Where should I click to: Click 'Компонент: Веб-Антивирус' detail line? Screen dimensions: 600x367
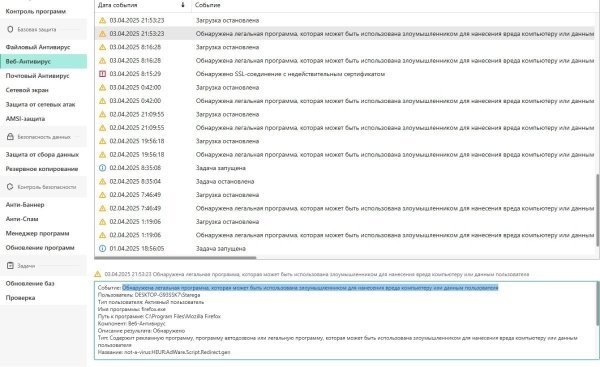(132, 323)
